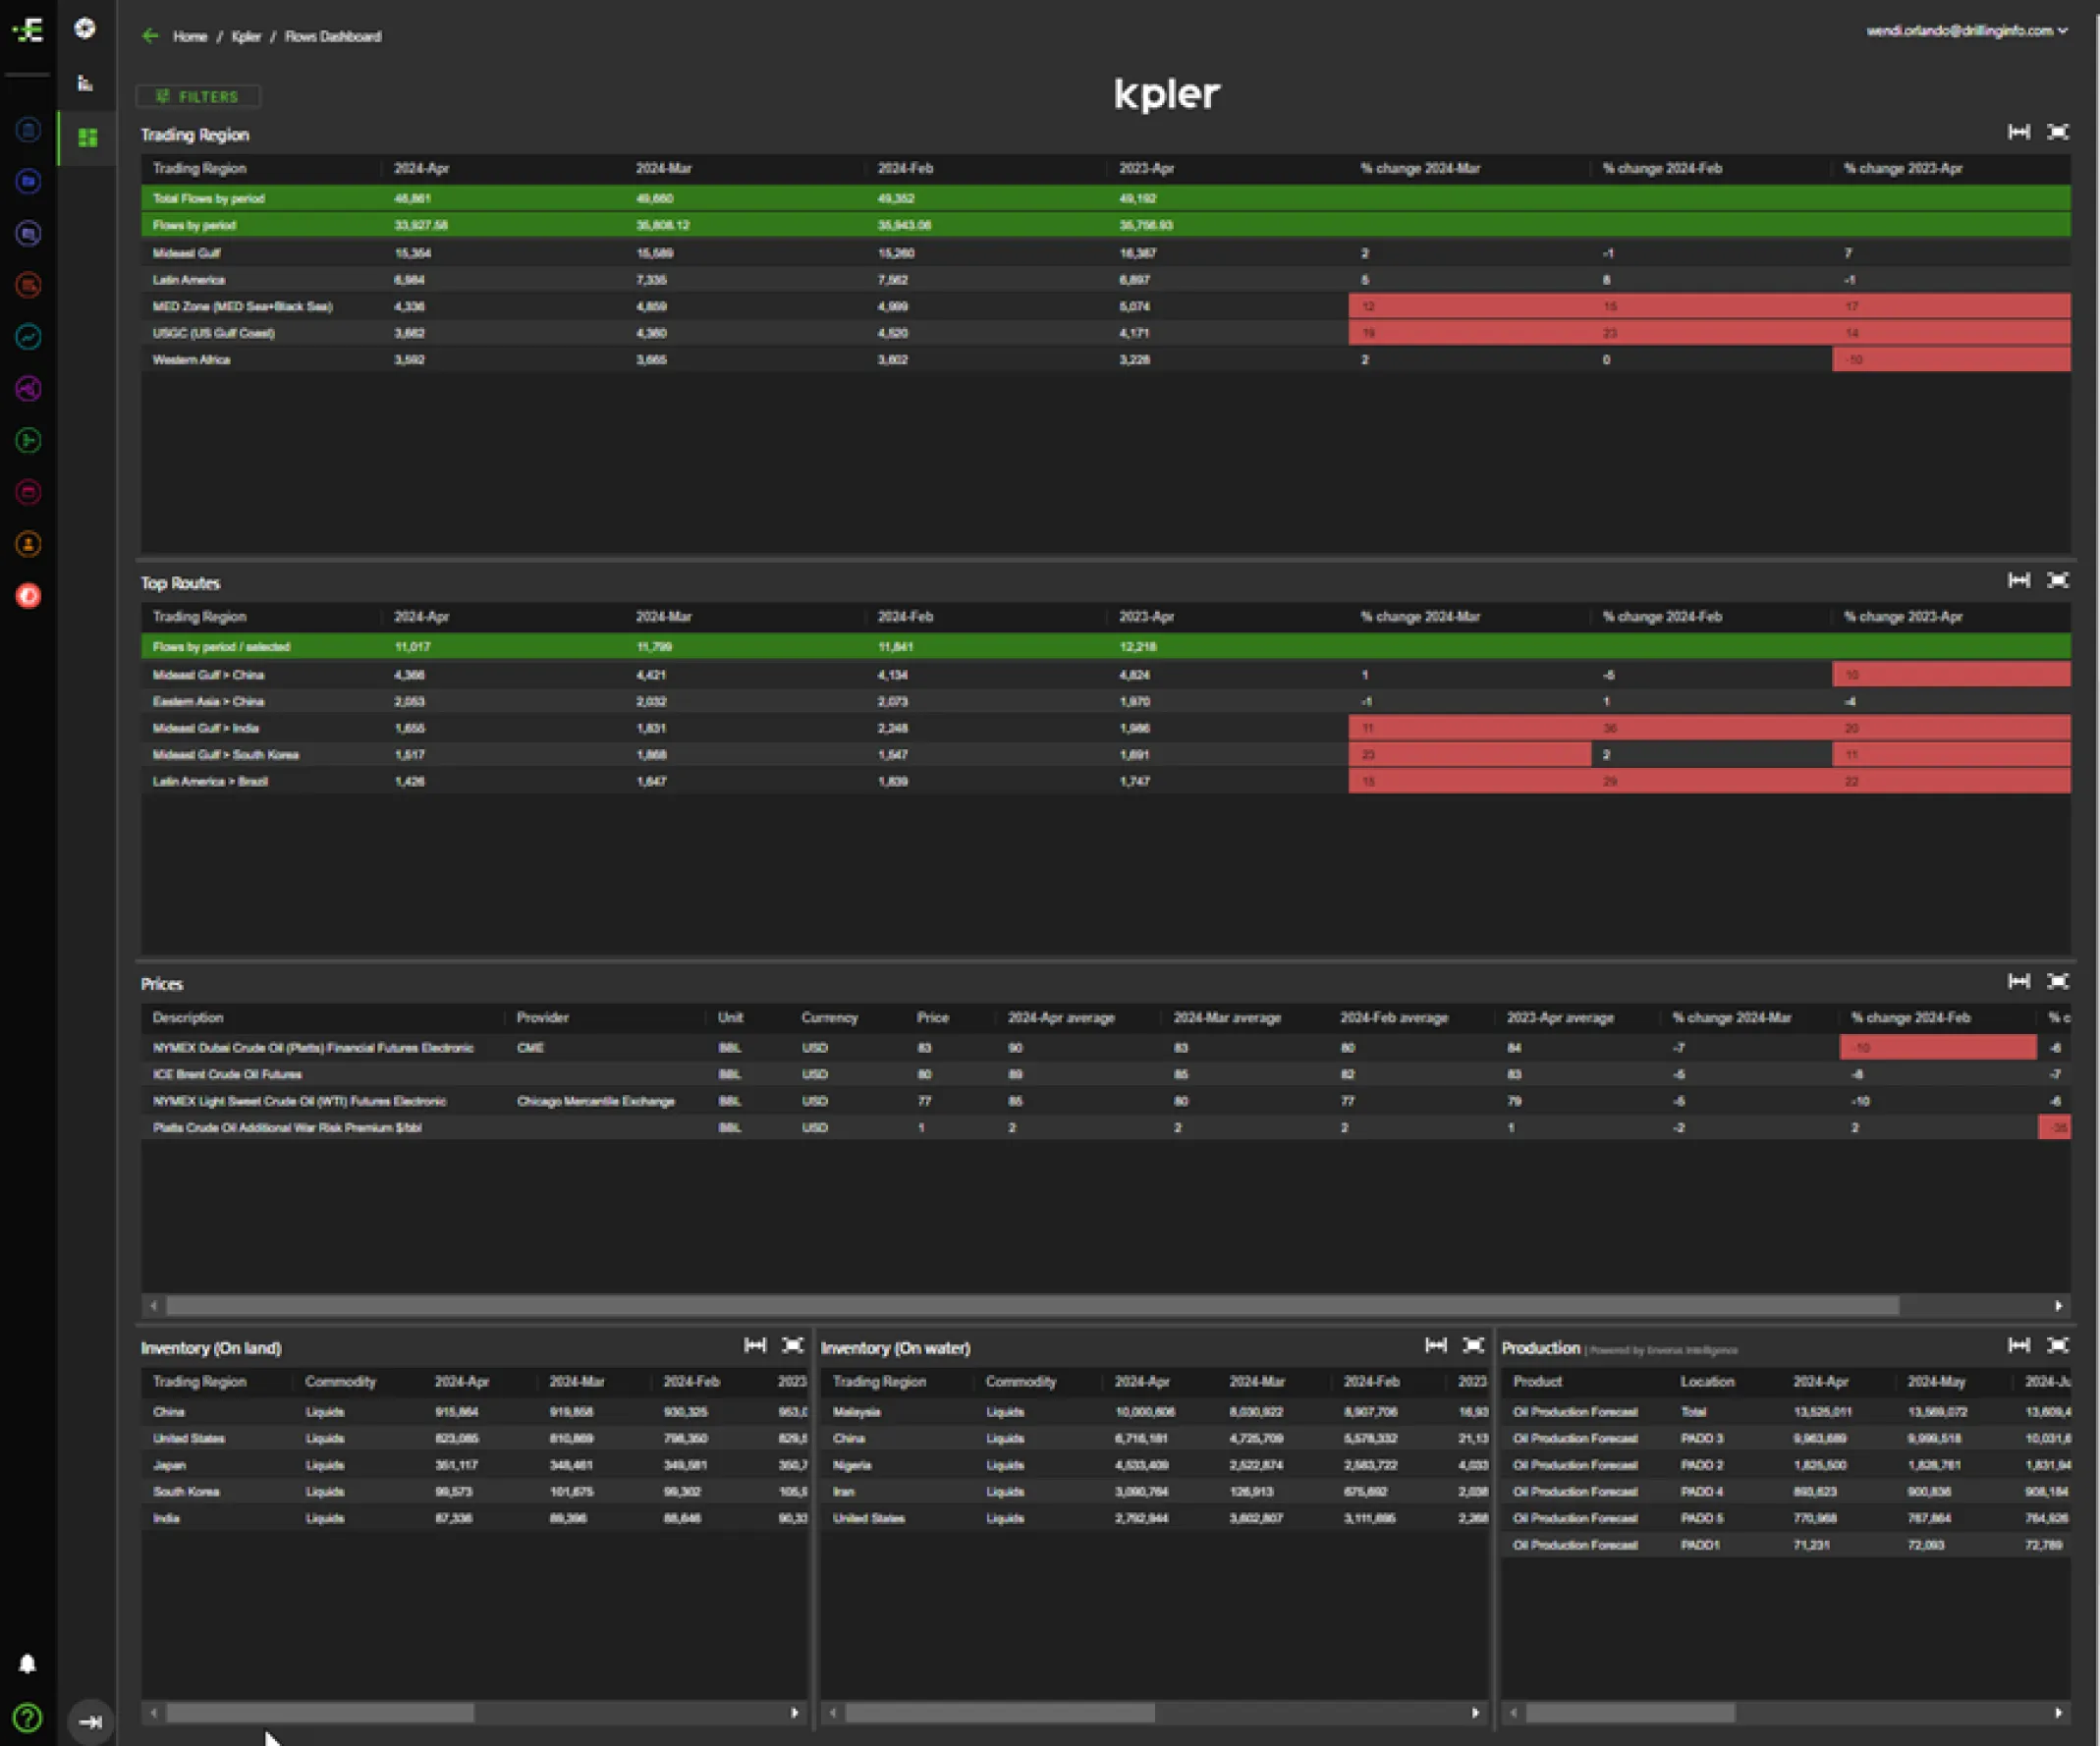Click the globe icon at top of sidebar
The image size is (2100, 1746).
pyautogui.click(x=85, y=28)
